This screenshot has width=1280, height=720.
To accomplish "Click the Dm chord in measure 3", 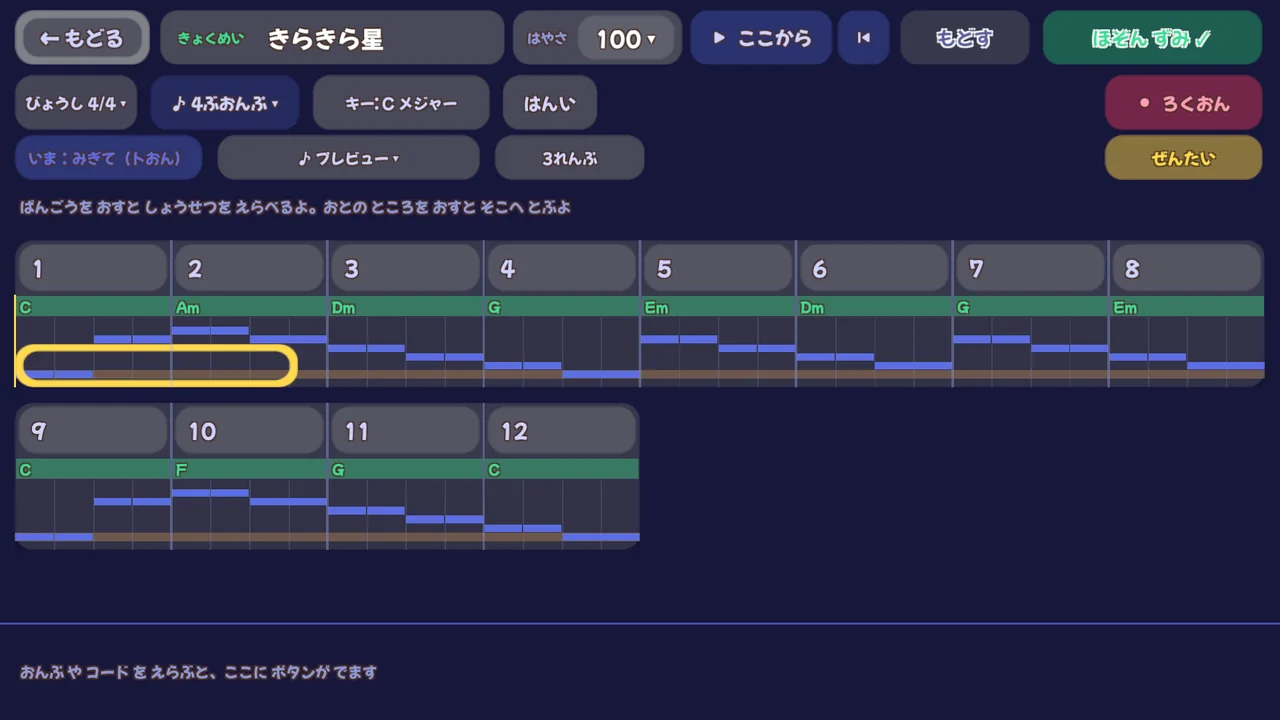I will [x=406, y=307].
